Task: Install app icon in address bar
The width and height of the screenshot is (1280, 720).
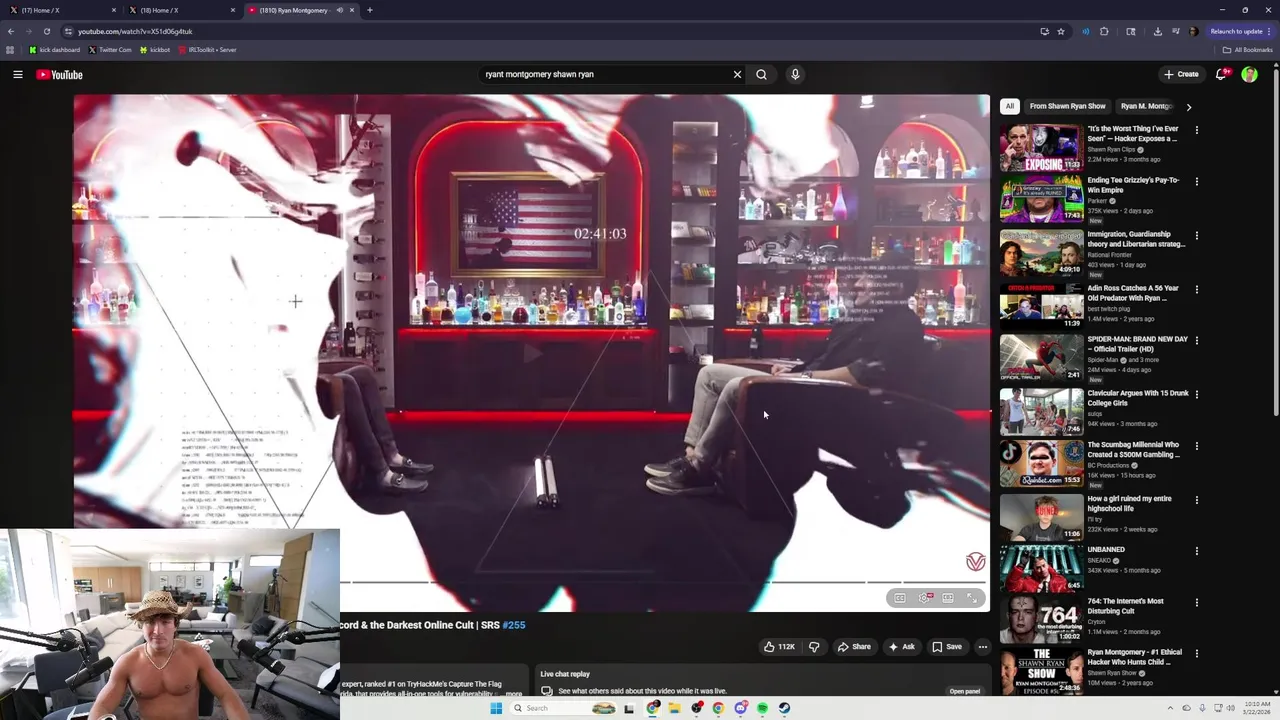Action: coord(1044,31)
